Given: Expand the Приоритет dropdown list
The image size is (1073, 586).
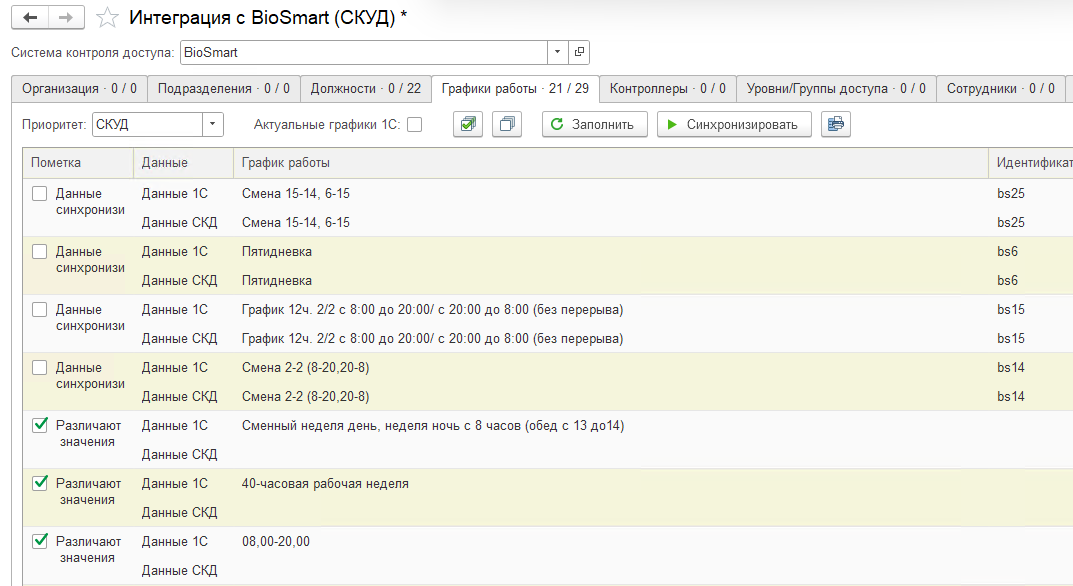Looking at the screenshot, I should pyautogui.click(x=213, y=124).
